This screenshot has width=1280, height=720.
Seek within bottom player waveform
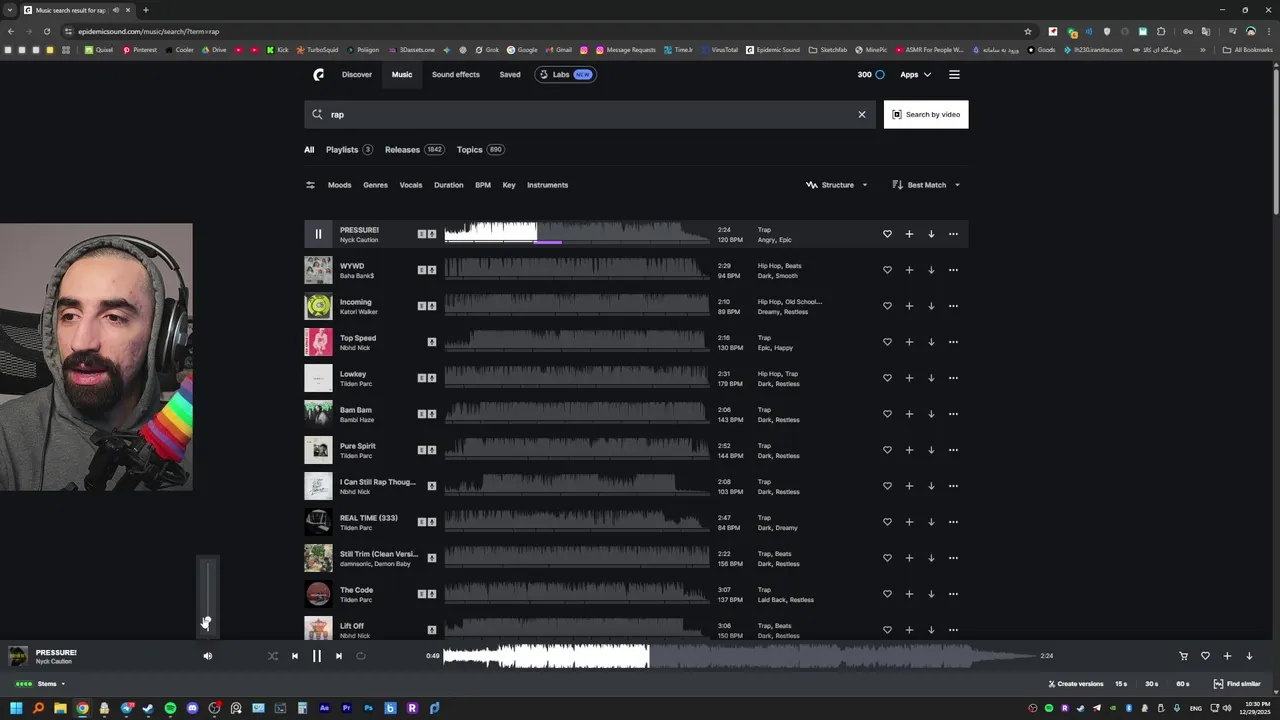[738, 656]
